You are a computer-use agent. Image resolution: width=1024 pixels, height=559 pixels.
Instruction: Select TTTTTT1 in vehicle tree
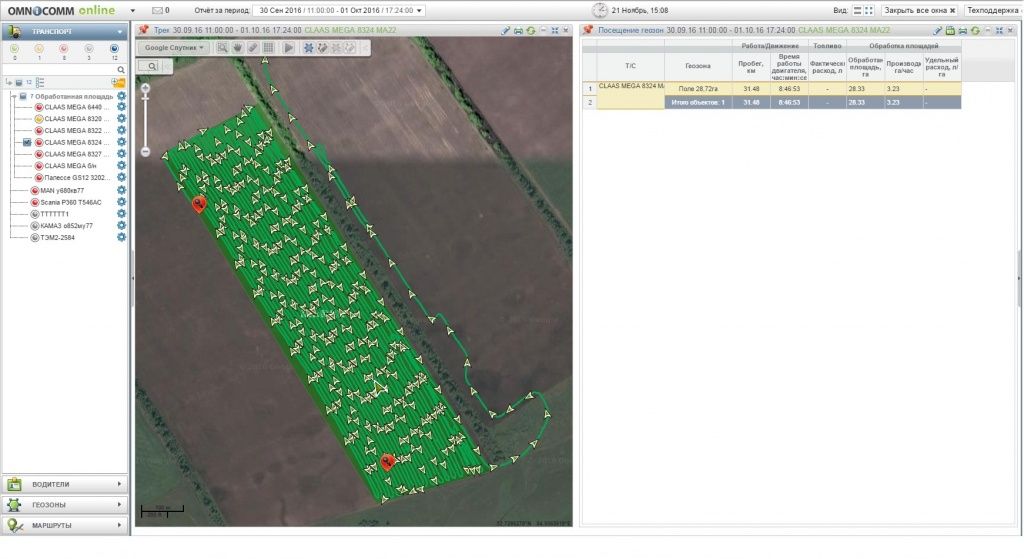tap(54, 214)
